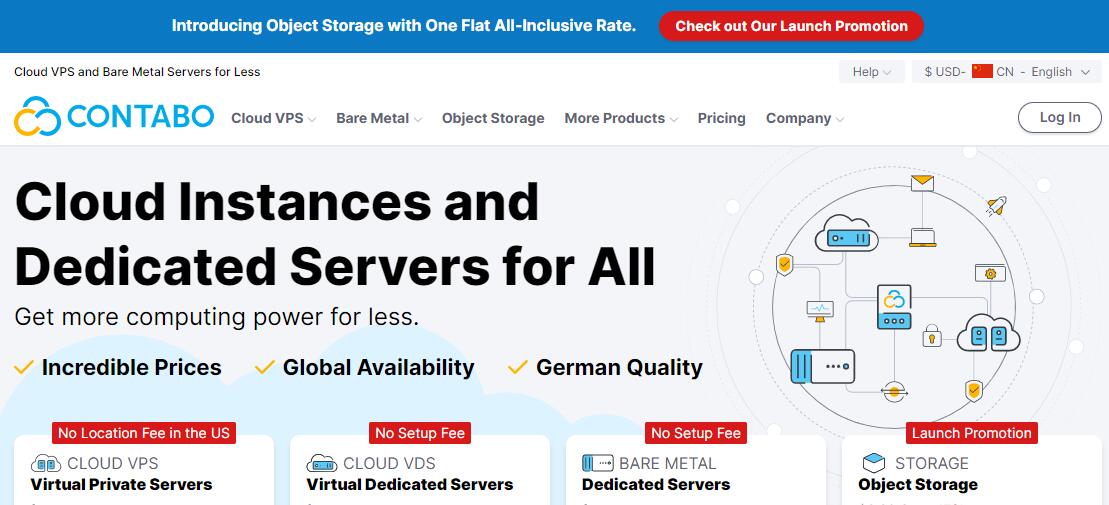Click the Introducing Object Storage banner text
The height and width of the screenshot is (505, 1109).
(404, 26)
